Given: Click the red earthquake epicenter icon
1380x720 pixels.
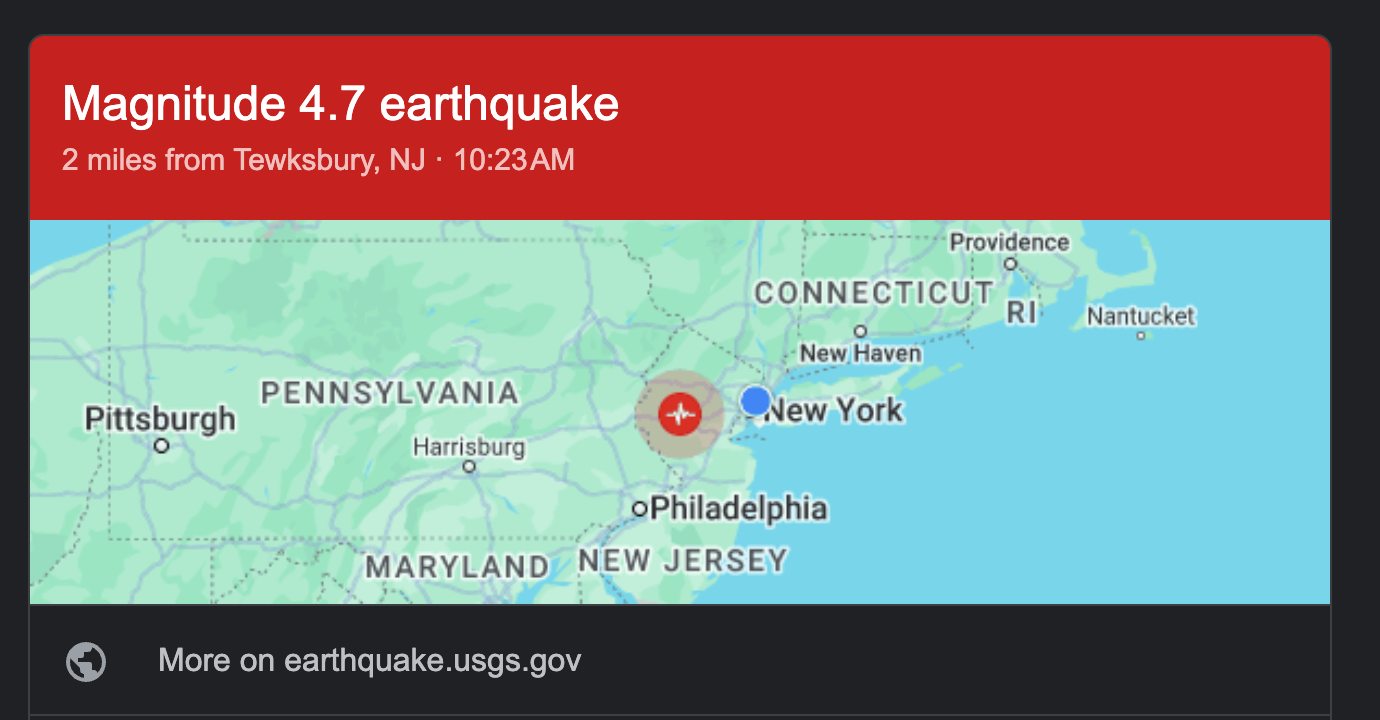Looking at the screenshot, I should (x=681, y=413).
